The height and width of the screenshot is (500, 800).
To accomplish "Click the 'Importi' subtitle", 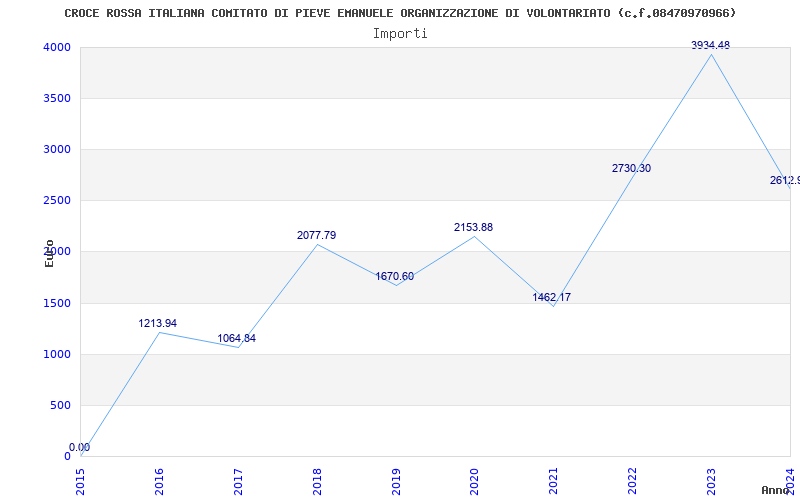I will 400,34.
